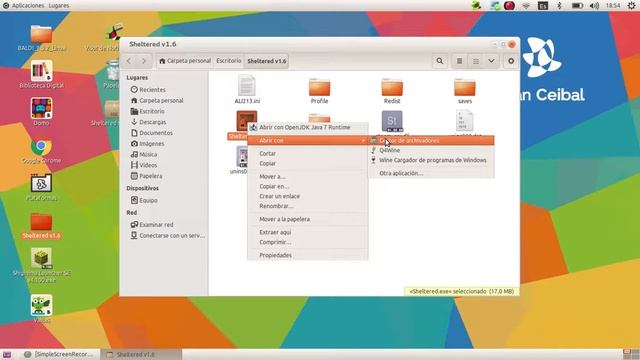Open Documentos in the sidebar

point(156,133)
